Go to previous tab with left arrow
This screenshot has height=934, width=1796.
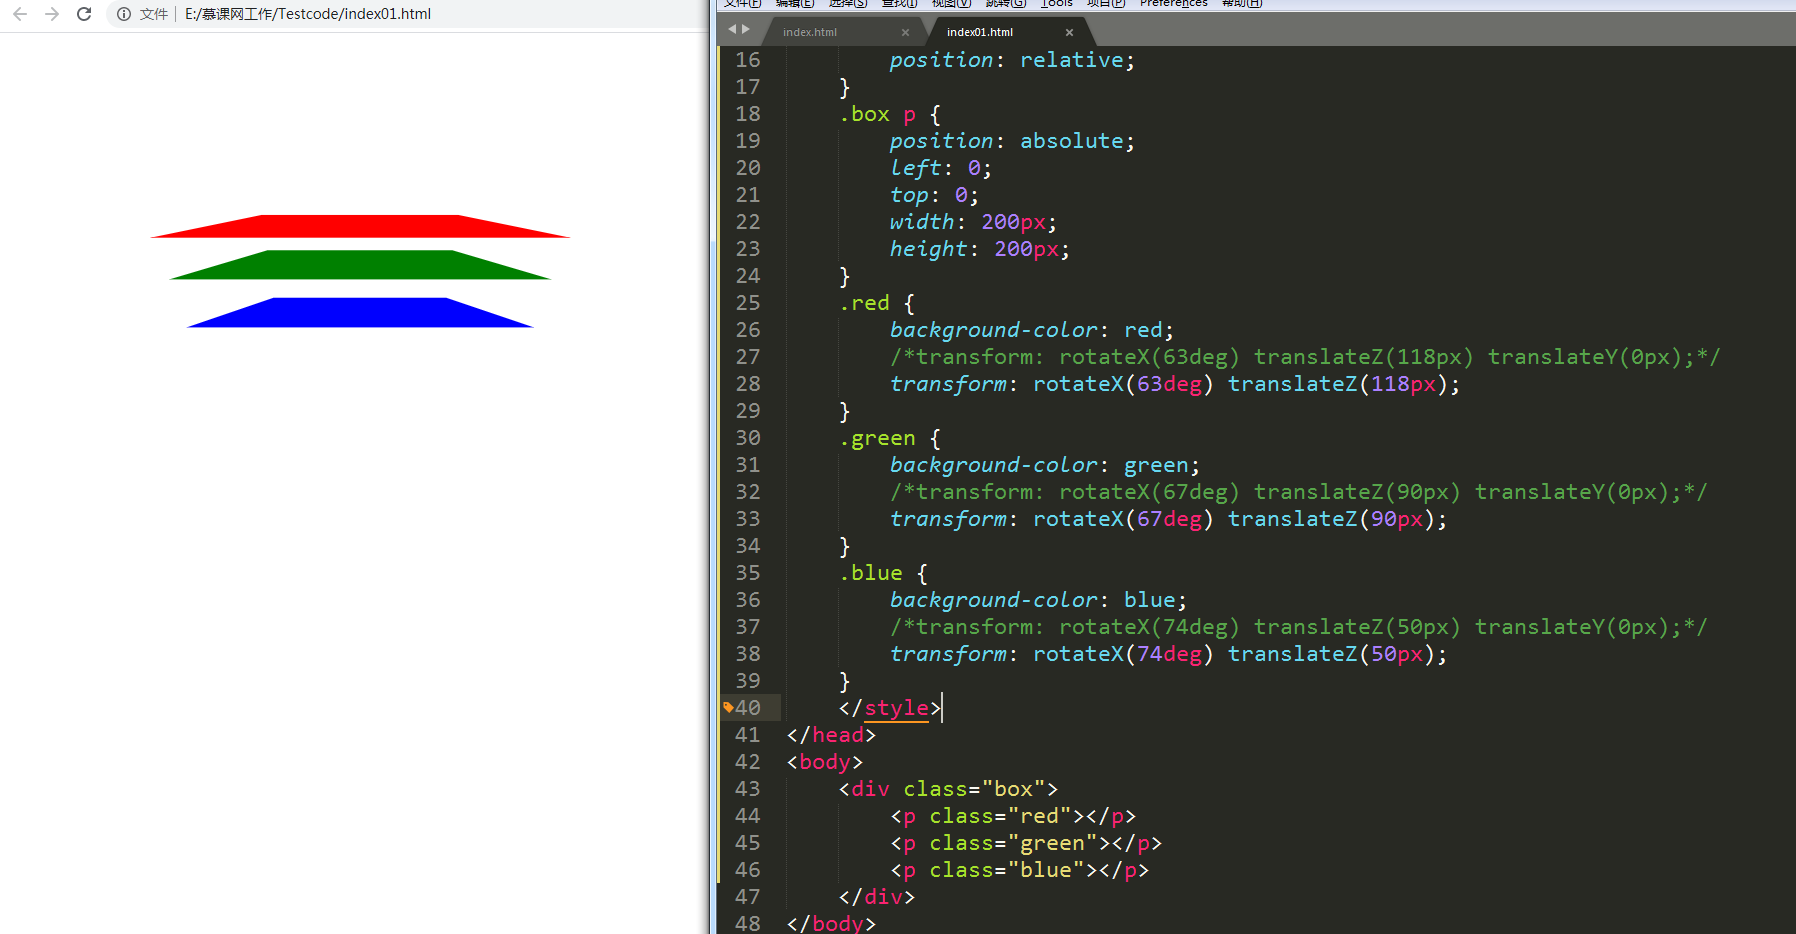click(x=732, y=29)
